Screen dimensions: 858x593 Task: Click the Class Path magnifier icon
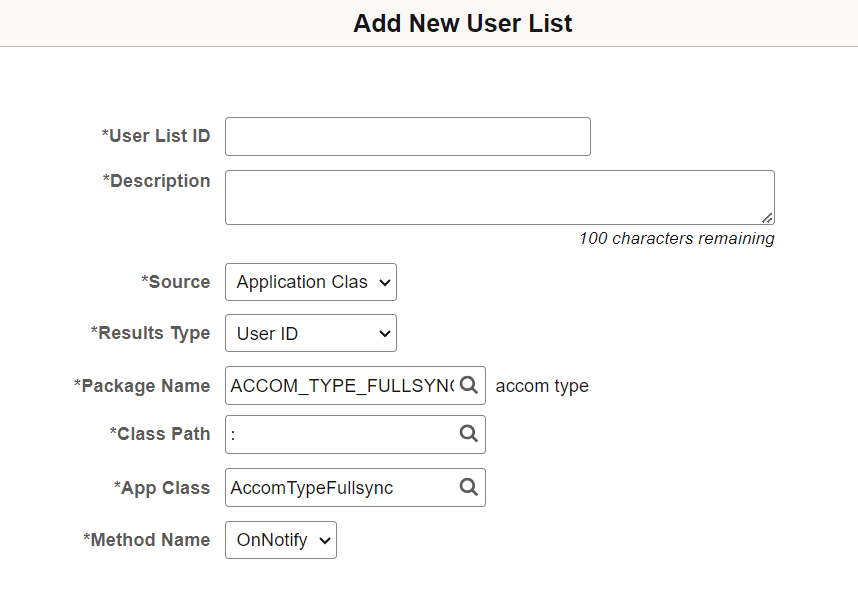(469, 434)
